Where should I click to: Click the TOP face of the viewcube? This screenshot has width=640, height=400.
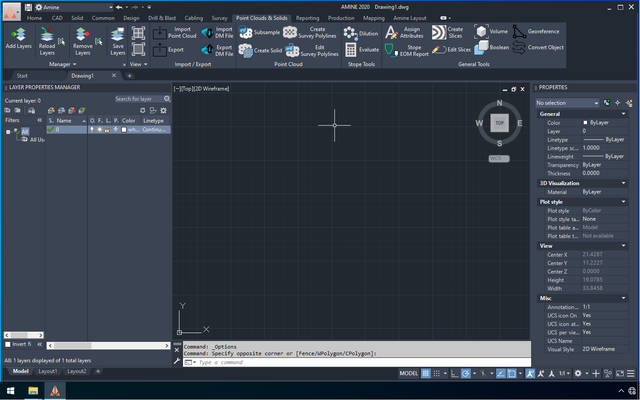tap(500, 123)
